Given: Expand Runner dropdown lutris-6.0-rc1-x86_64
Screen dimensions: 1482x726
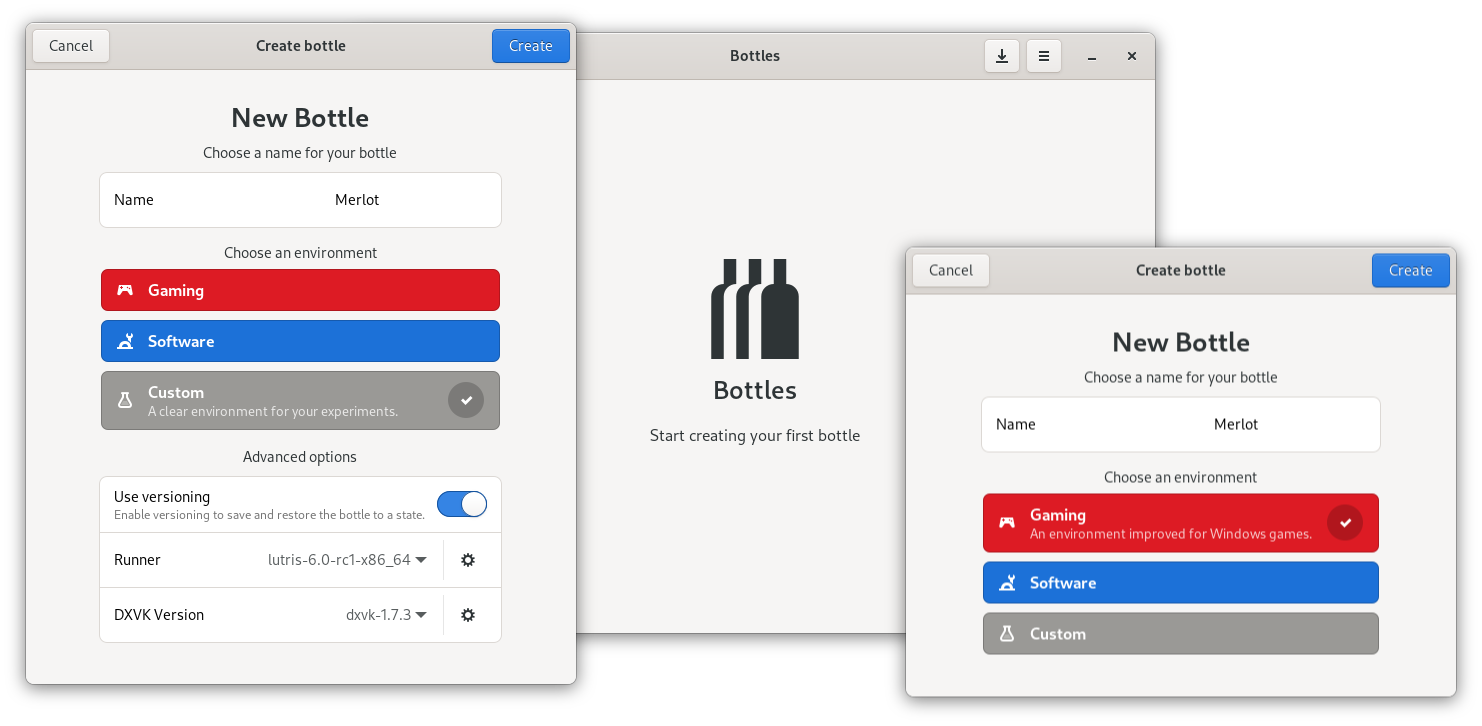Looking at the screenshot, I should point(348,560).
